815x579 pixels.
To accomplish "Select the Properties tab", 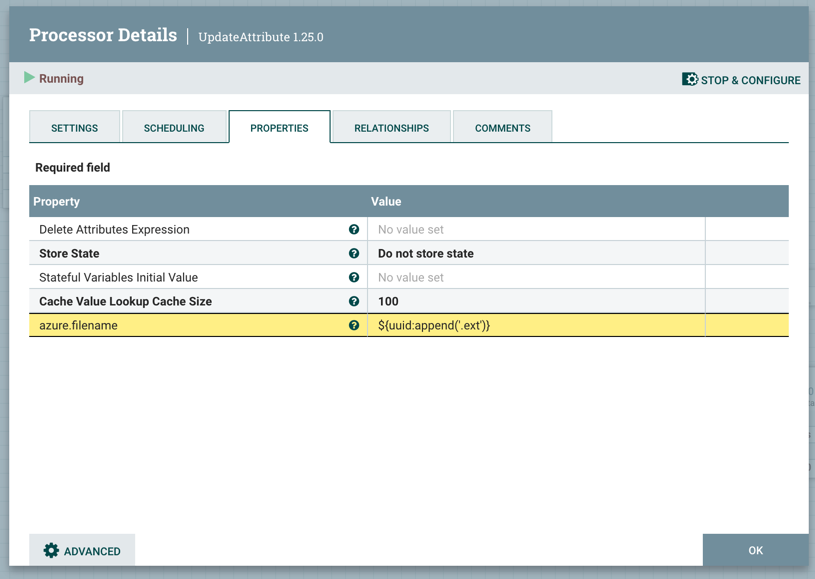I will (x=279, y=127).
